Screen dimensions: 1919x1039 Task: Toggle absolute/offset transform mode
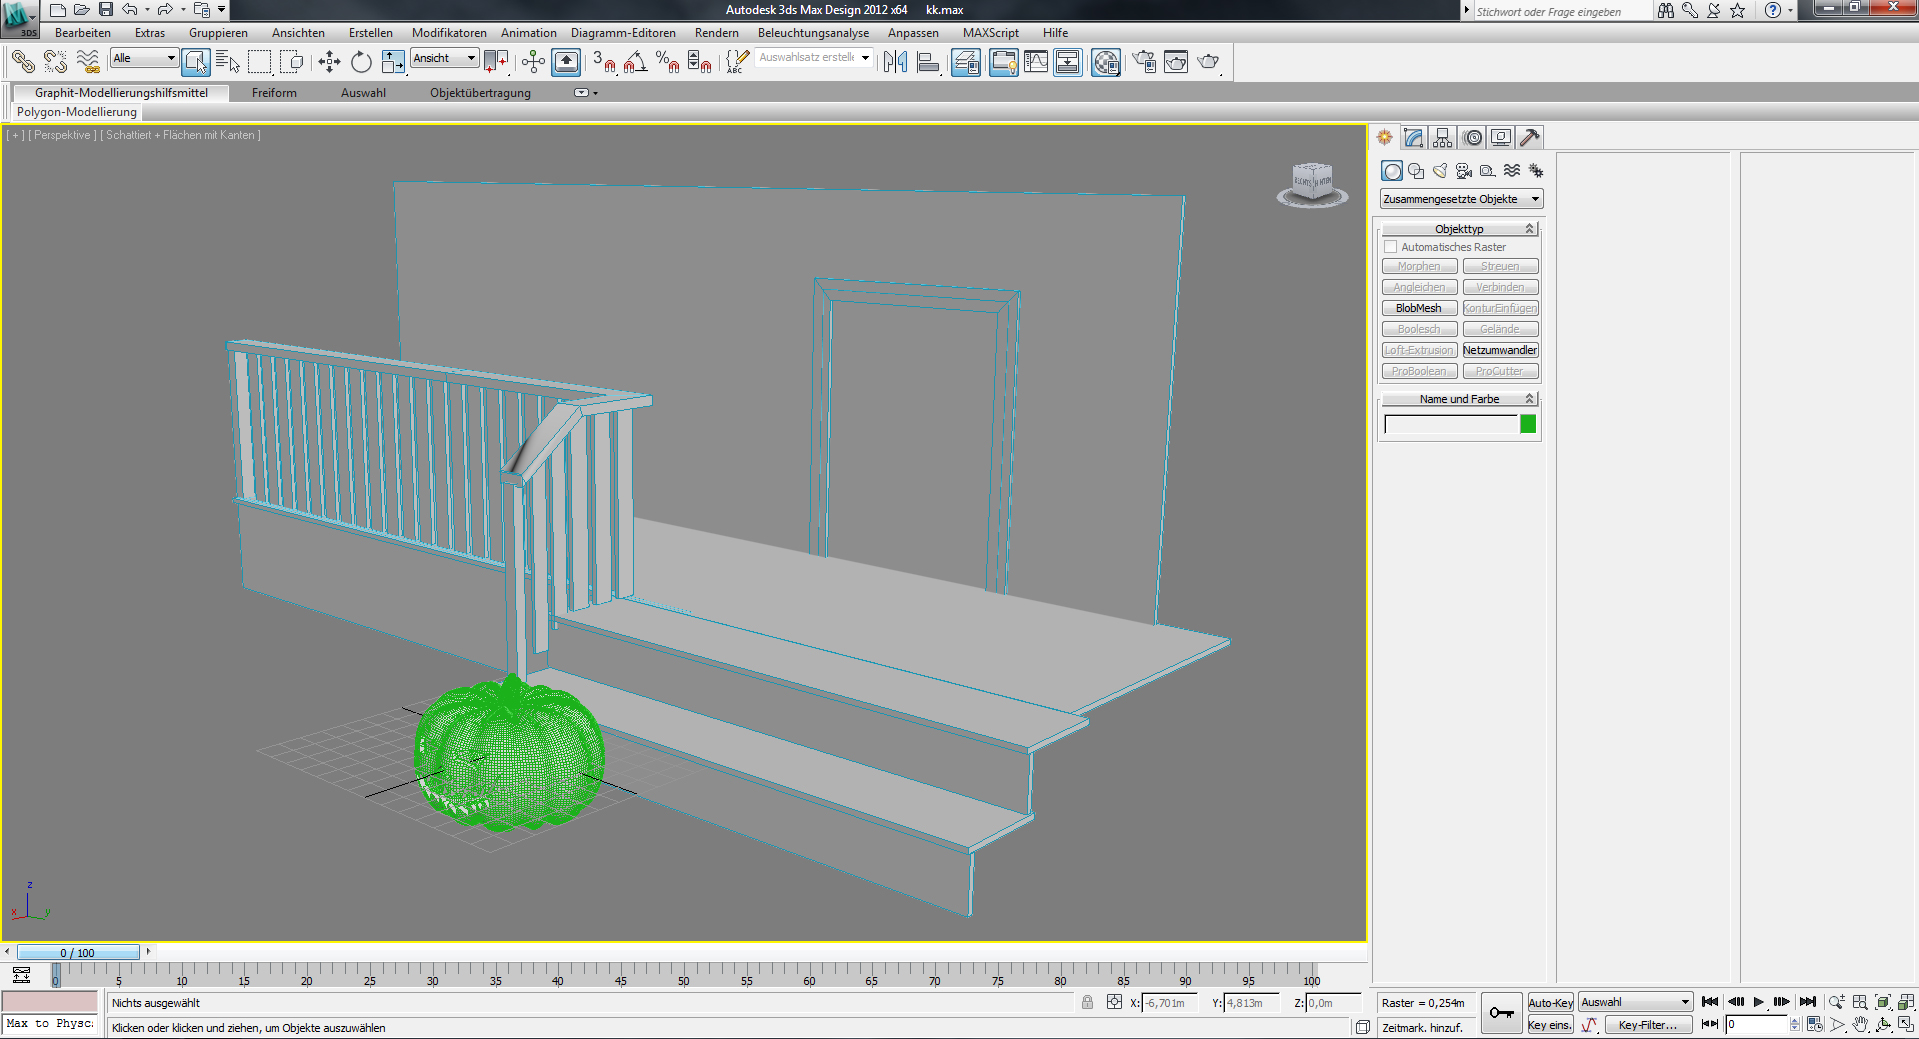point(1114,1002)
